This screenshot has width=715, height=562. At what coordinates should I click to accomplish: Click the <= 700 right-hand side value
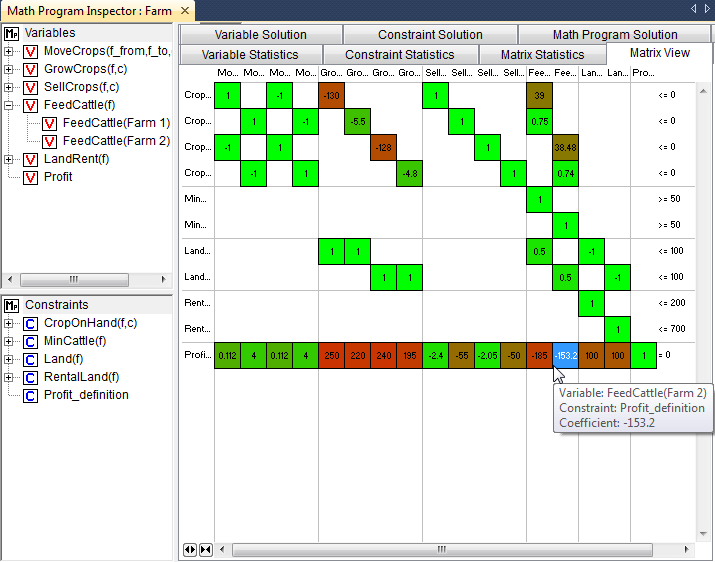[x=671, y=329]
